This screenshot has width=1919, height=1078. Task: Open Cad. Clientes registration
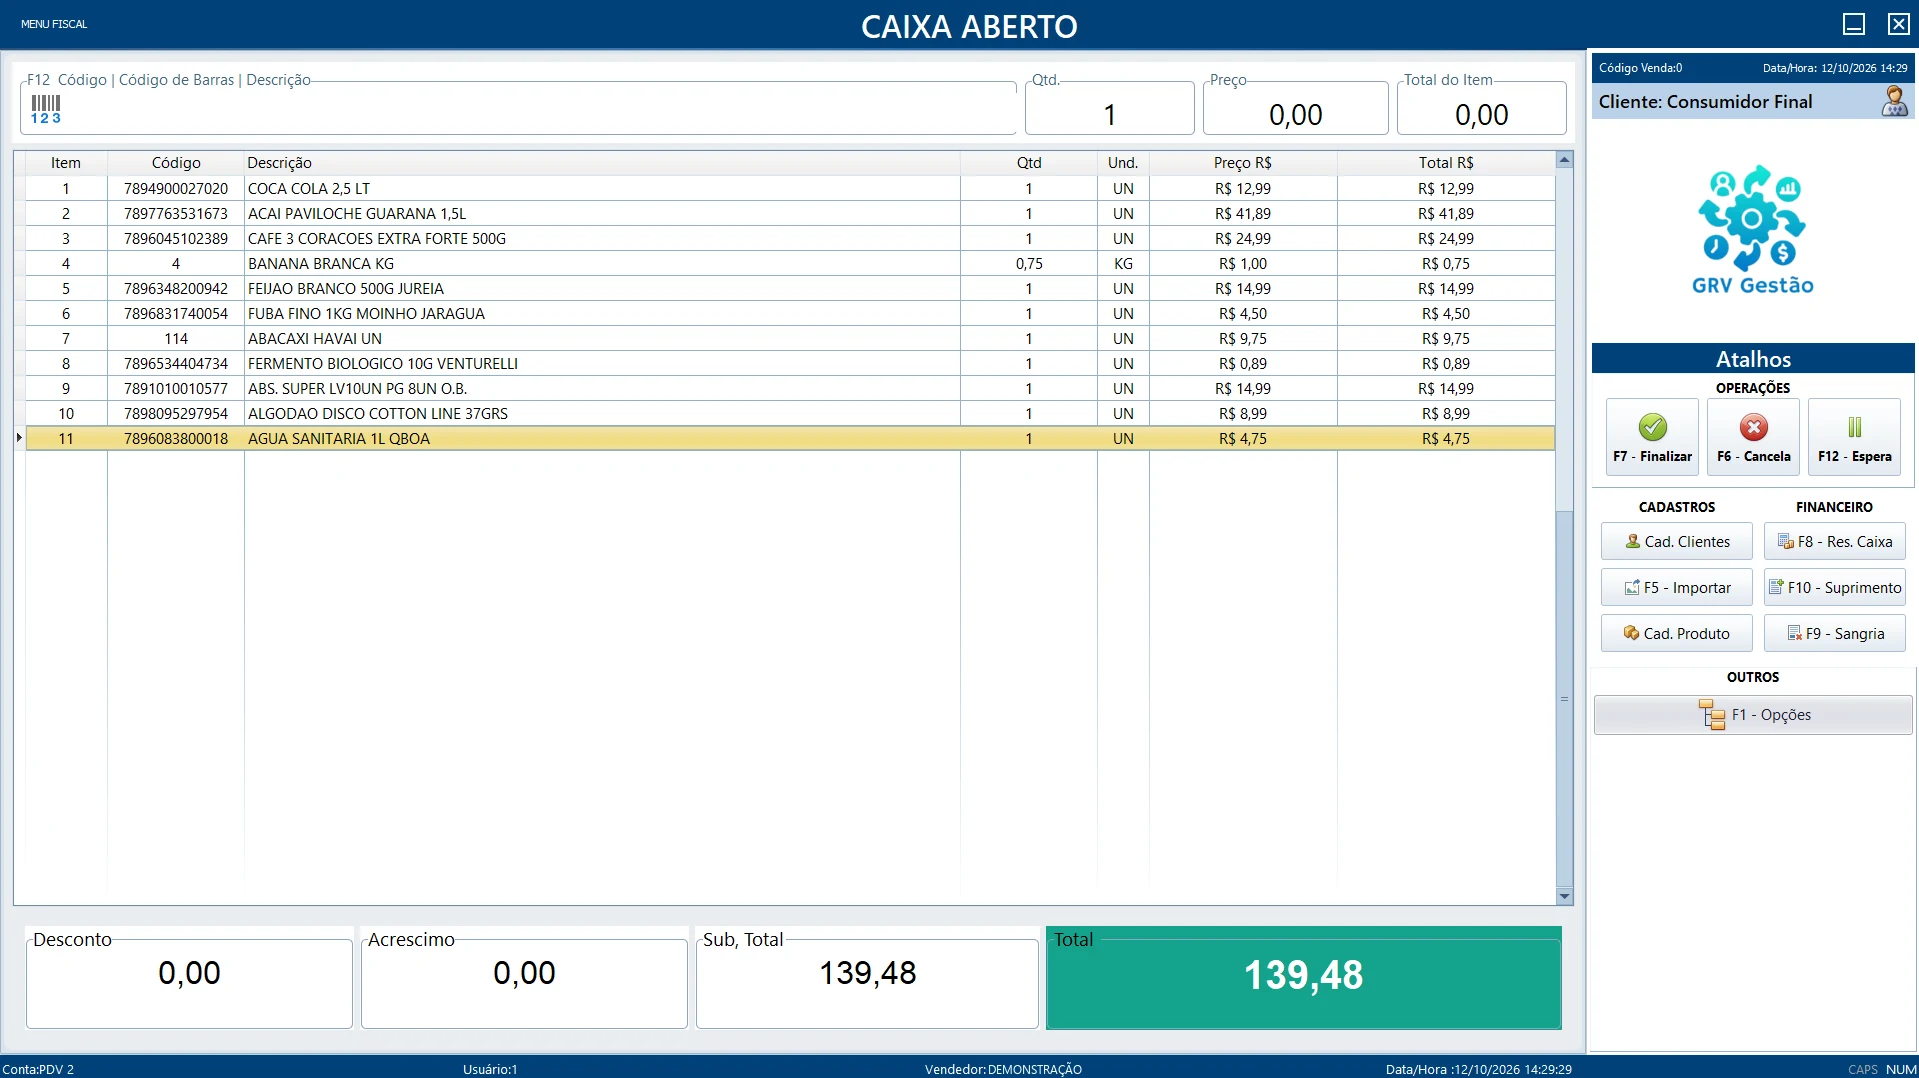click(x=1676, y=541)
